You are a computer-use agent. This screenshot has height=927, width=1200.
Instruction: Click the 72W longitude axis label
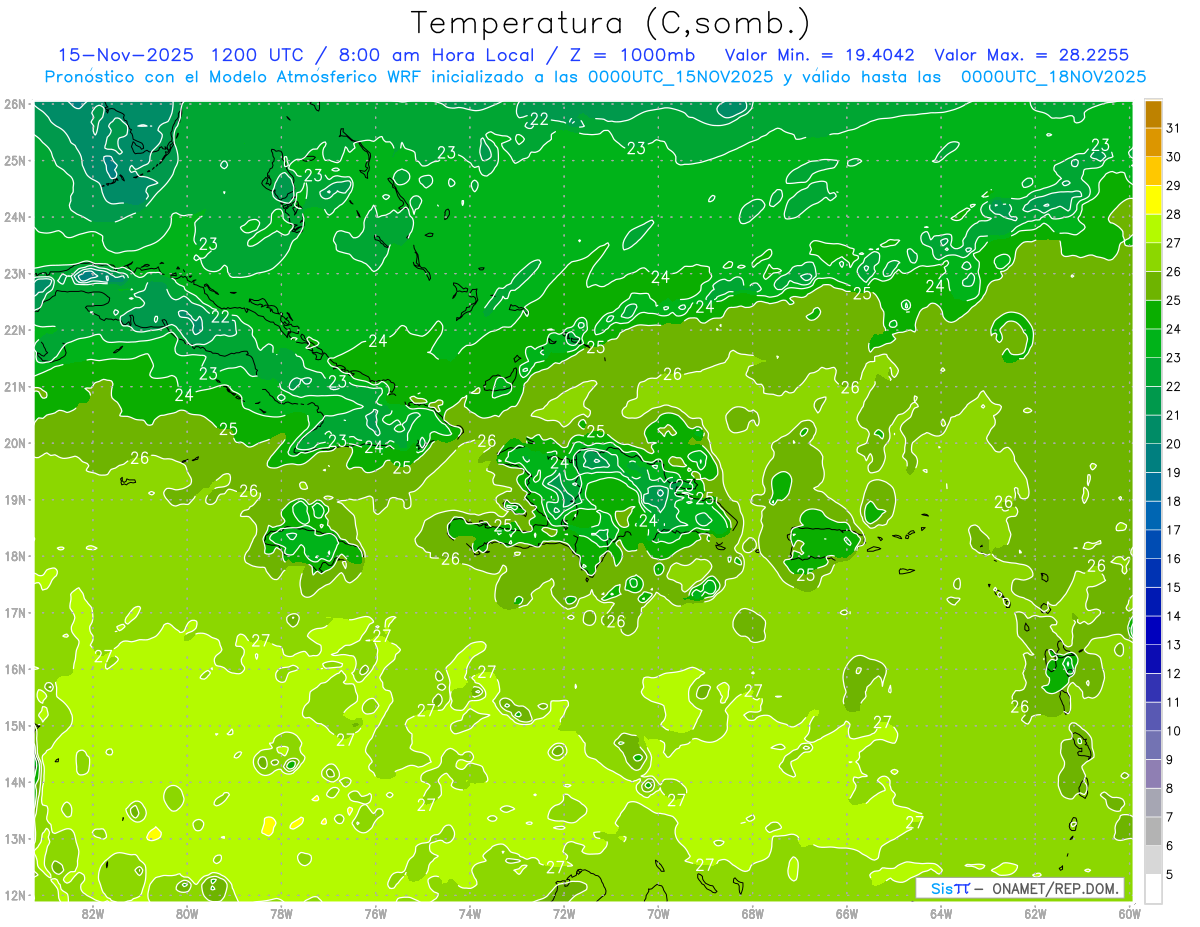(564, 913)
